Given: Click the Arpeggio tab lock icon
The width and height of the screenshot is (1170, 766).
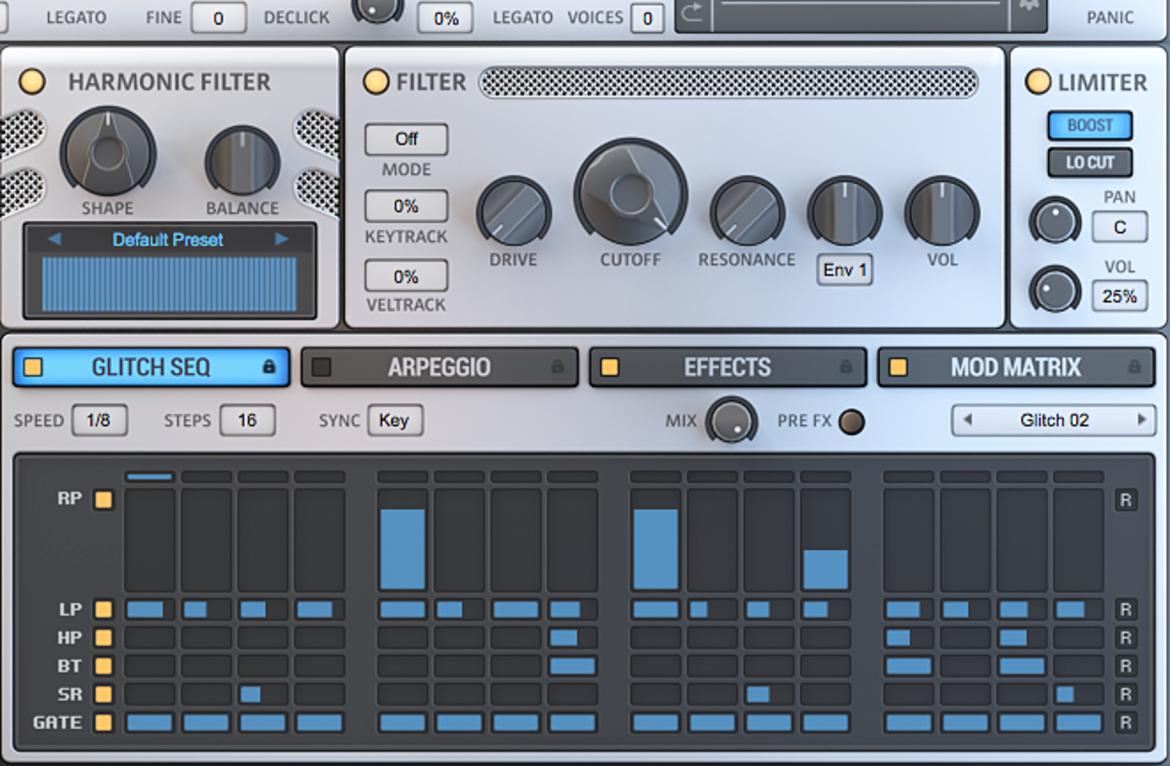Looking at the screenshot, I should [x=557, y=366].
